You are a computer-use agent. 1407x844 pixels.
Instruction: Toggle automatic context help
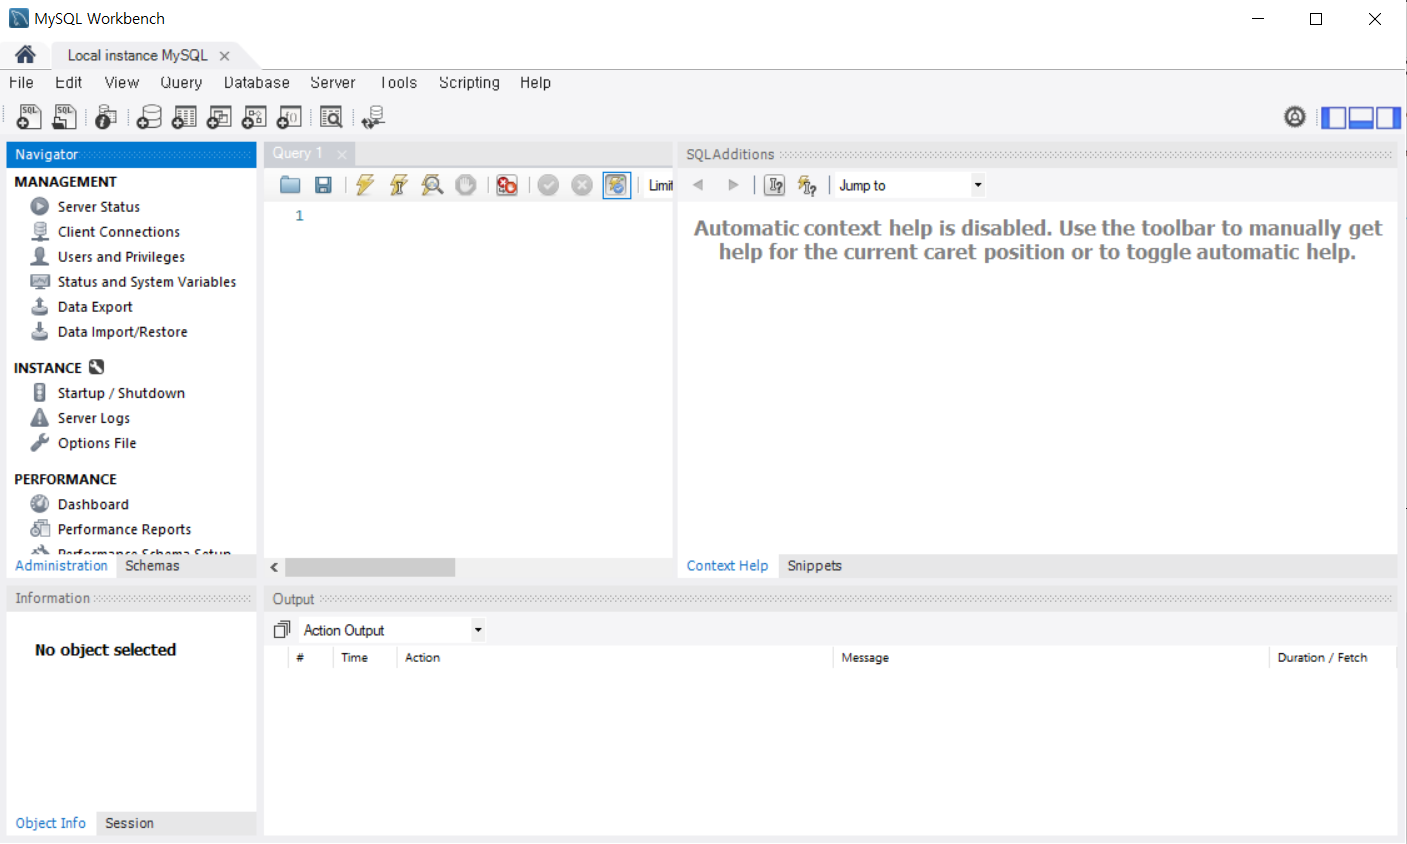pyautogui.click(x=808, y=185)
